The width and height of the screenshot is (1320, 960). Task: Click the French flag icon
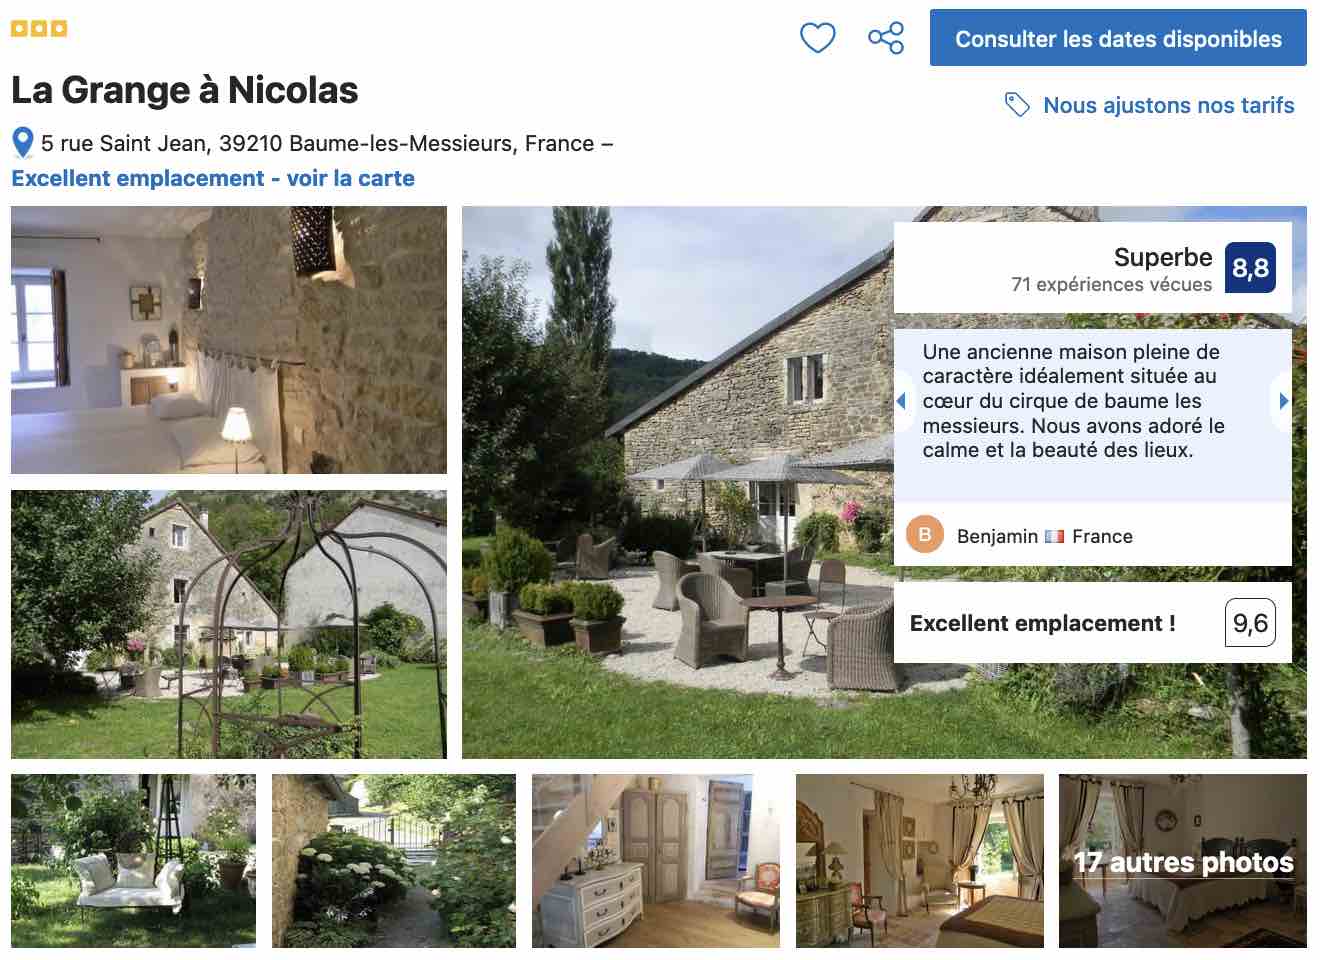tap(1055, 536)
